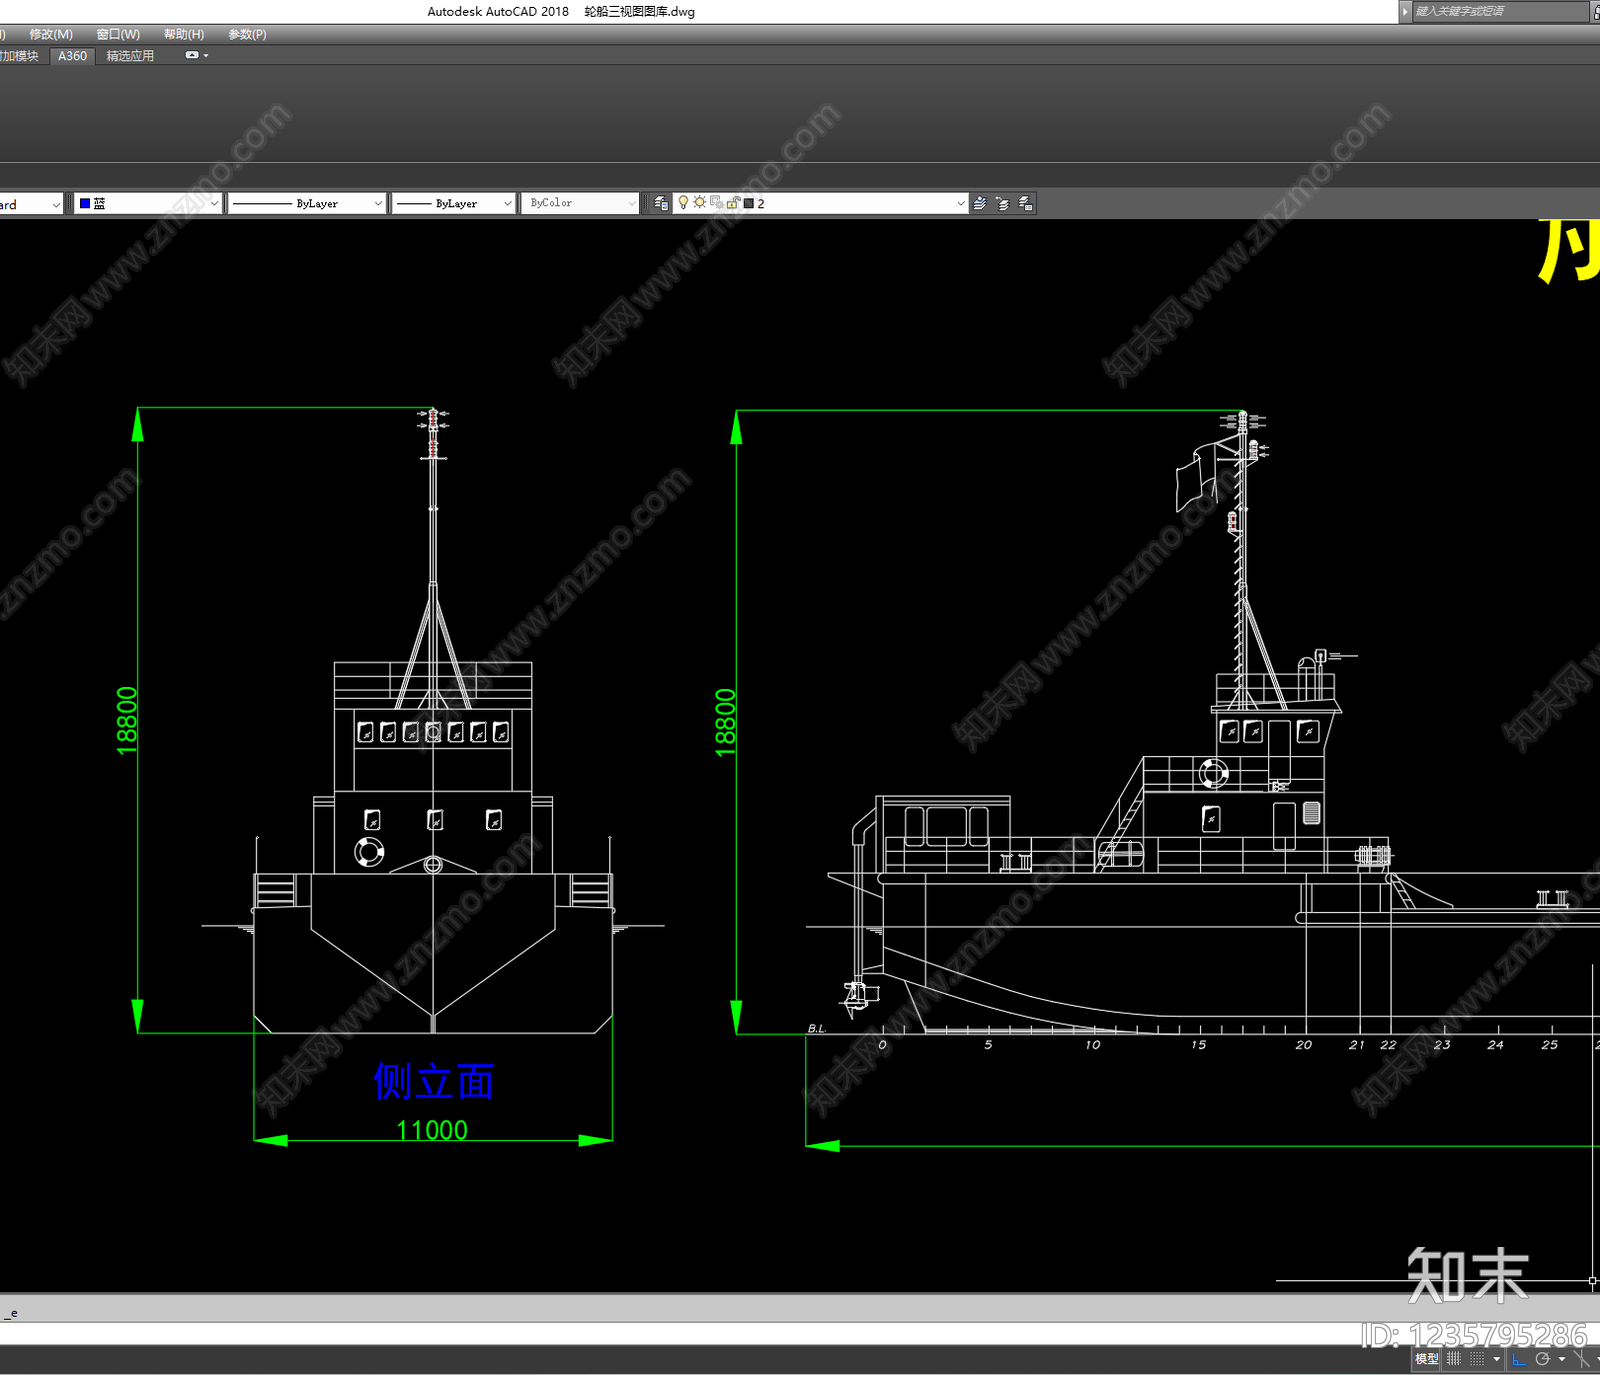Open the 帮助(H) menu
This screenshot has height=1375, width=1600.
pyautogui.click(x=184, y=34)
